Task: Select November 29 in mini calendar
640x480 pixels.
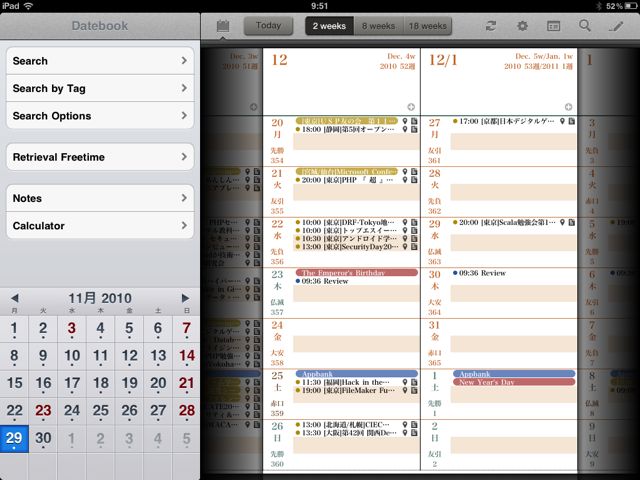Action: 14,439
